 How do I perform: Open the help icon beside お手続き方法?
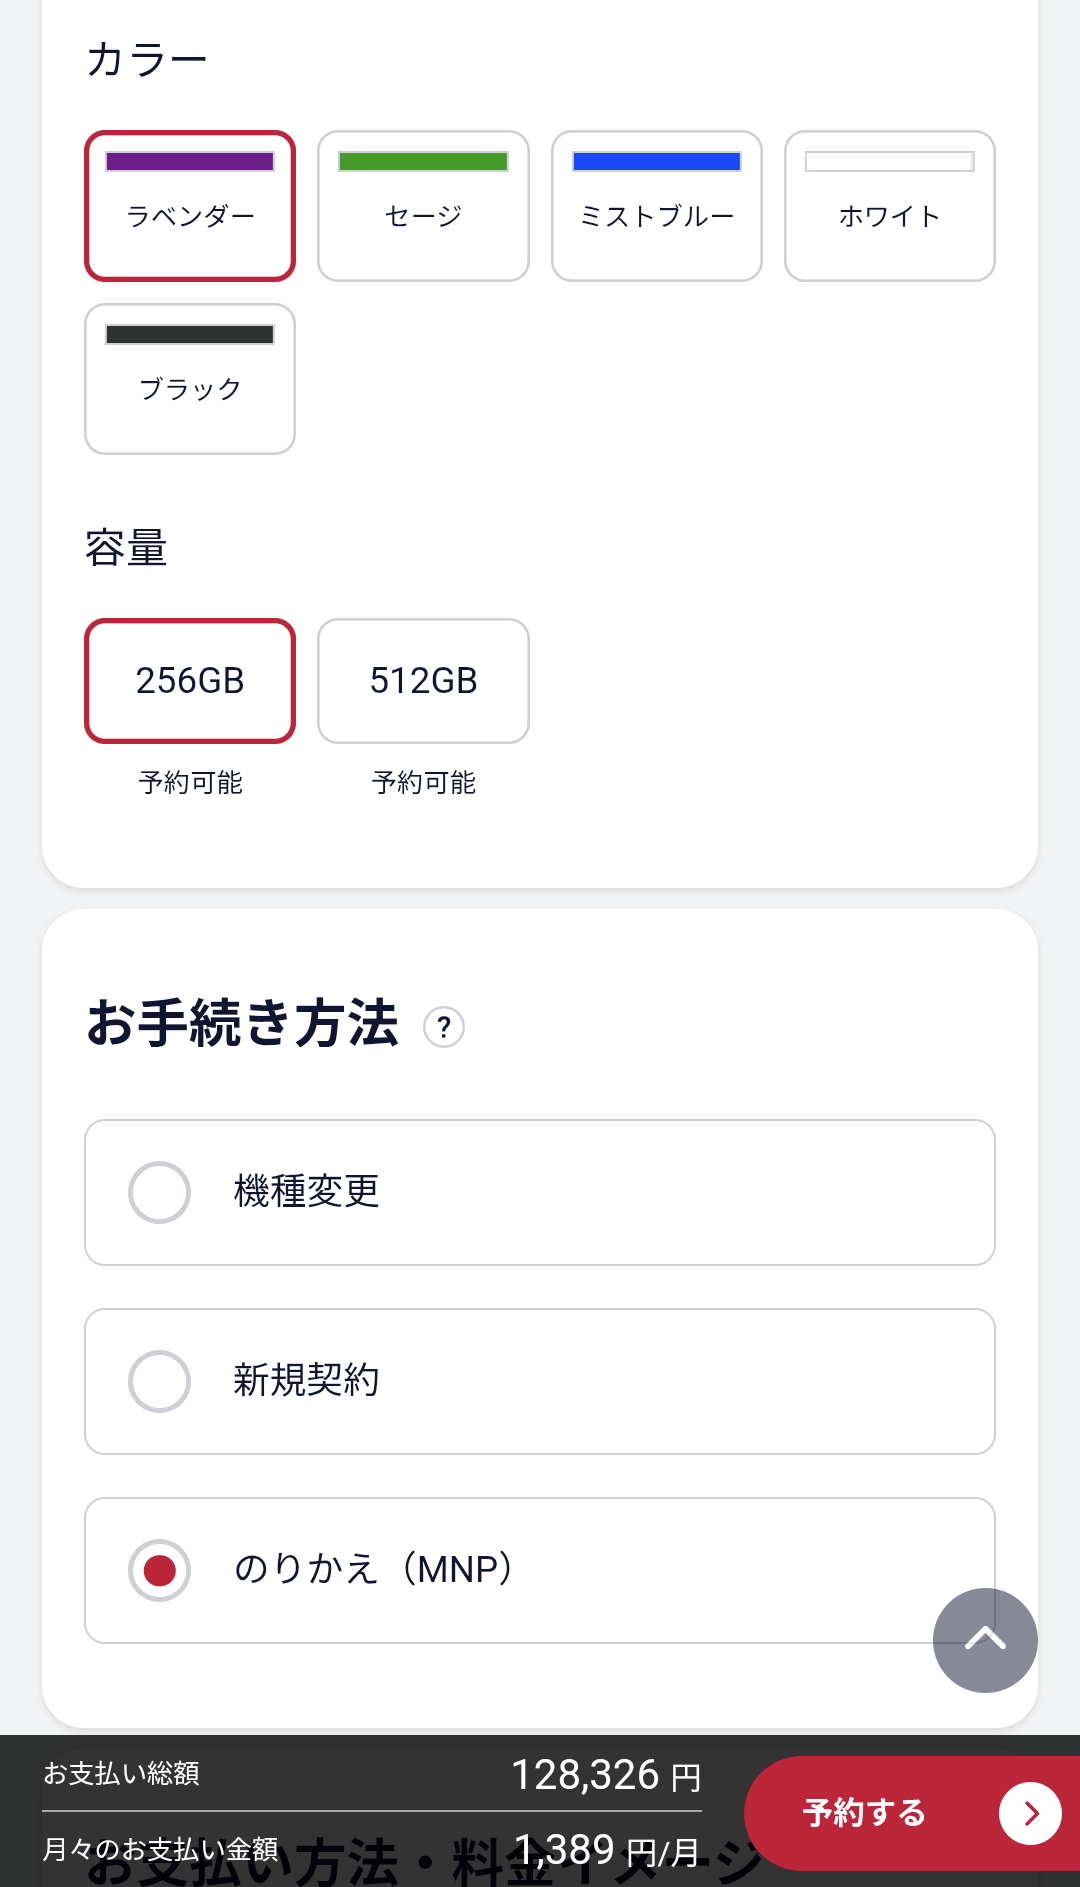[444, 1027]
